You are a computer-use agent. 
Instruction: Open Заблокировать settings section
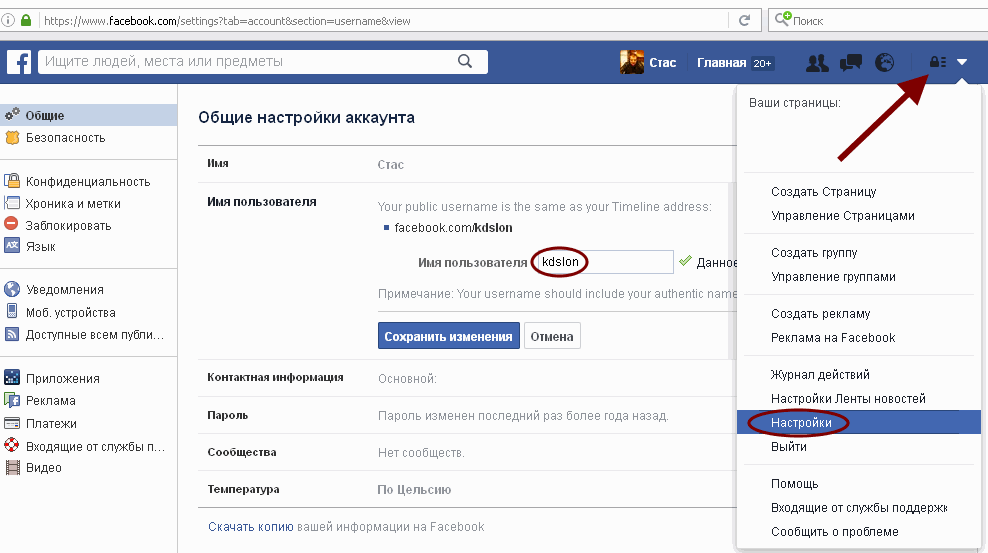tap(69, 225)
